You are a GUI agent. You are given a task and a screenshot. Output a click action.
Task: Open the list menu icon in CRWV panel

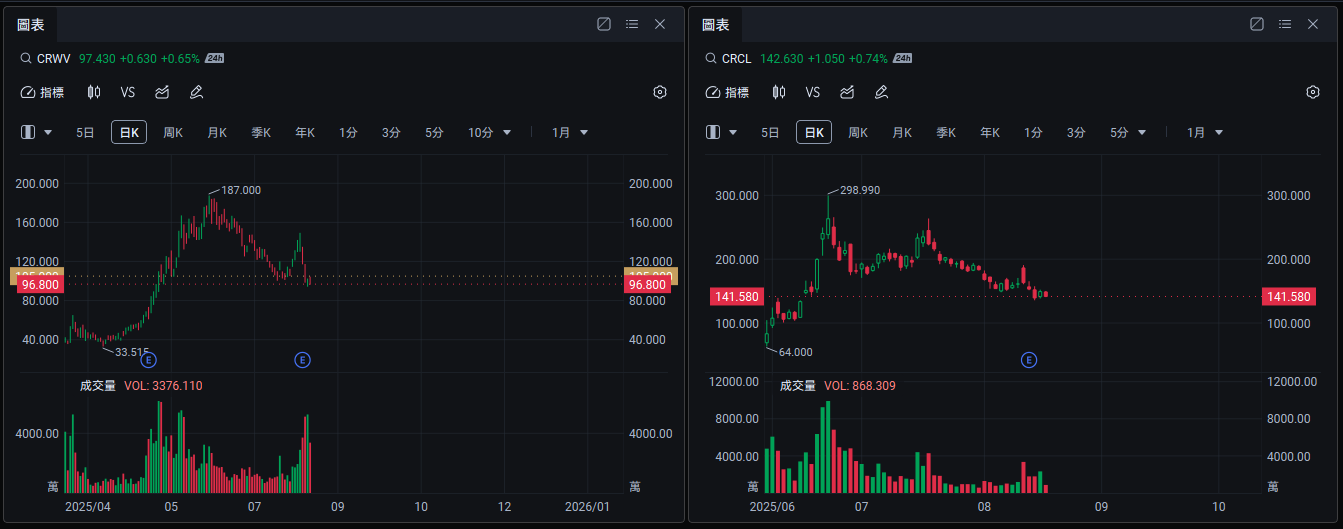pos(632,24)
